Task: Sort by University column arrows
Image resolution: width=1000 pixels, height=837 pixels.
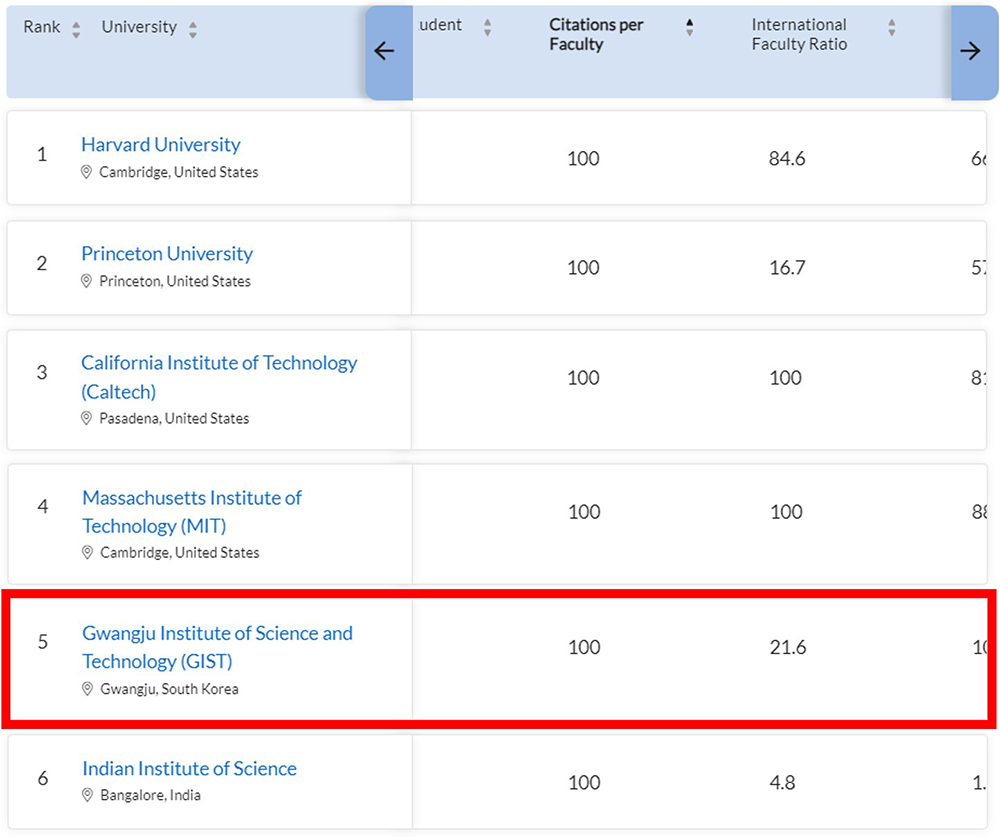Action: [x=192, y=29]
